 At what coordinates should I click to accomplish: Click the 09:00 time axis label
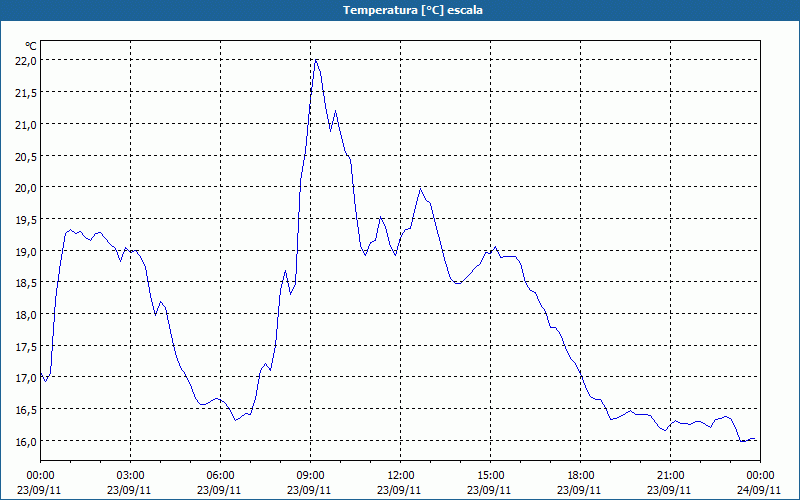pos(310,476)
